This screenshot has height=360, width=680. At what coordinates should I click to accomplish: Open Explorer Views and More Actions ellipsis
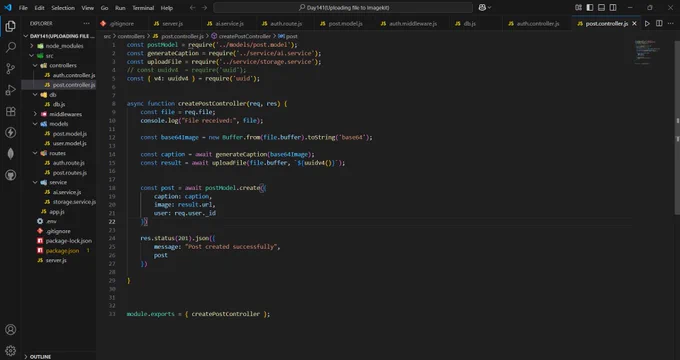tap(86, 23)
